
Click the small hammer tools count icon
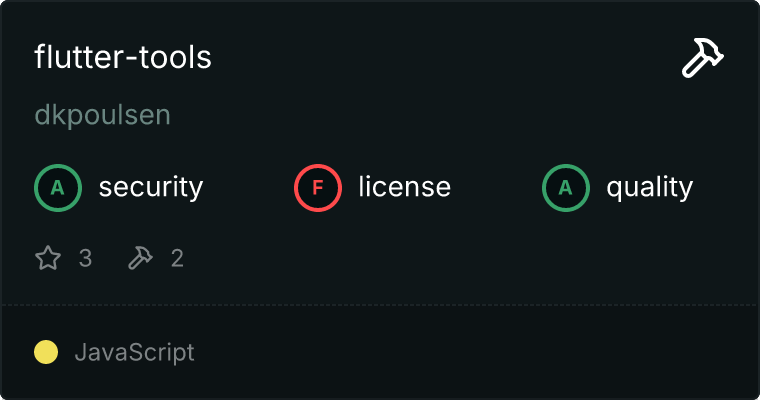tap(139, 259)
